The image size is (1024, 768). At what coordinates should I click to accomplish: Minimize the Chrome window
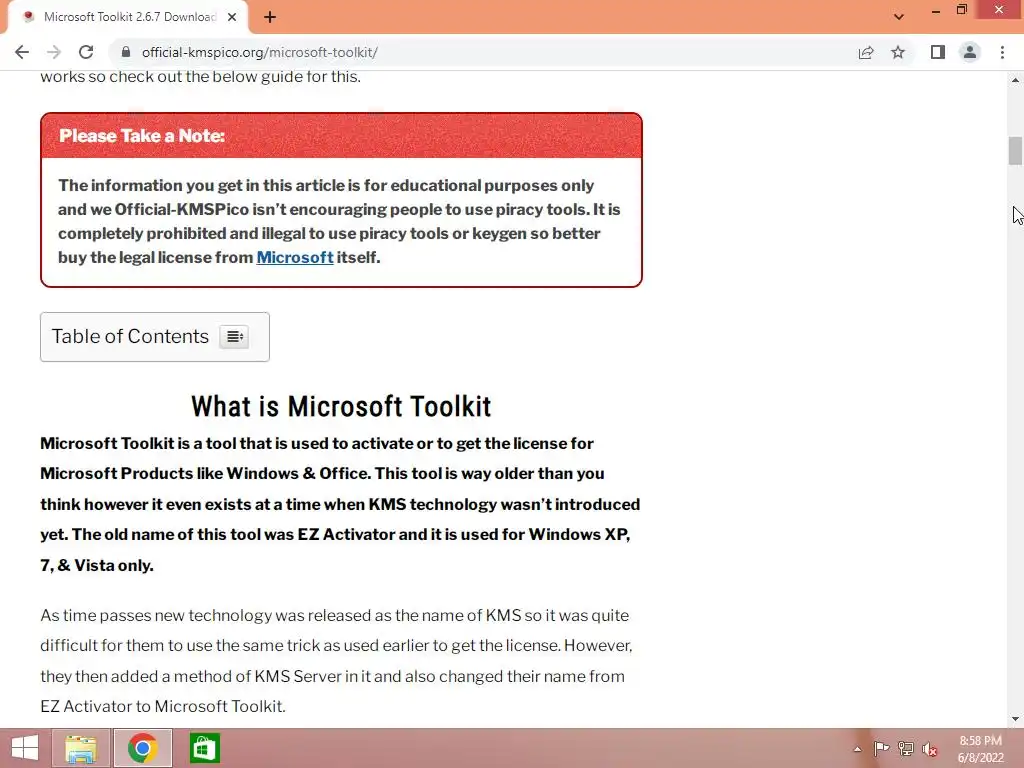pos(936,10)
